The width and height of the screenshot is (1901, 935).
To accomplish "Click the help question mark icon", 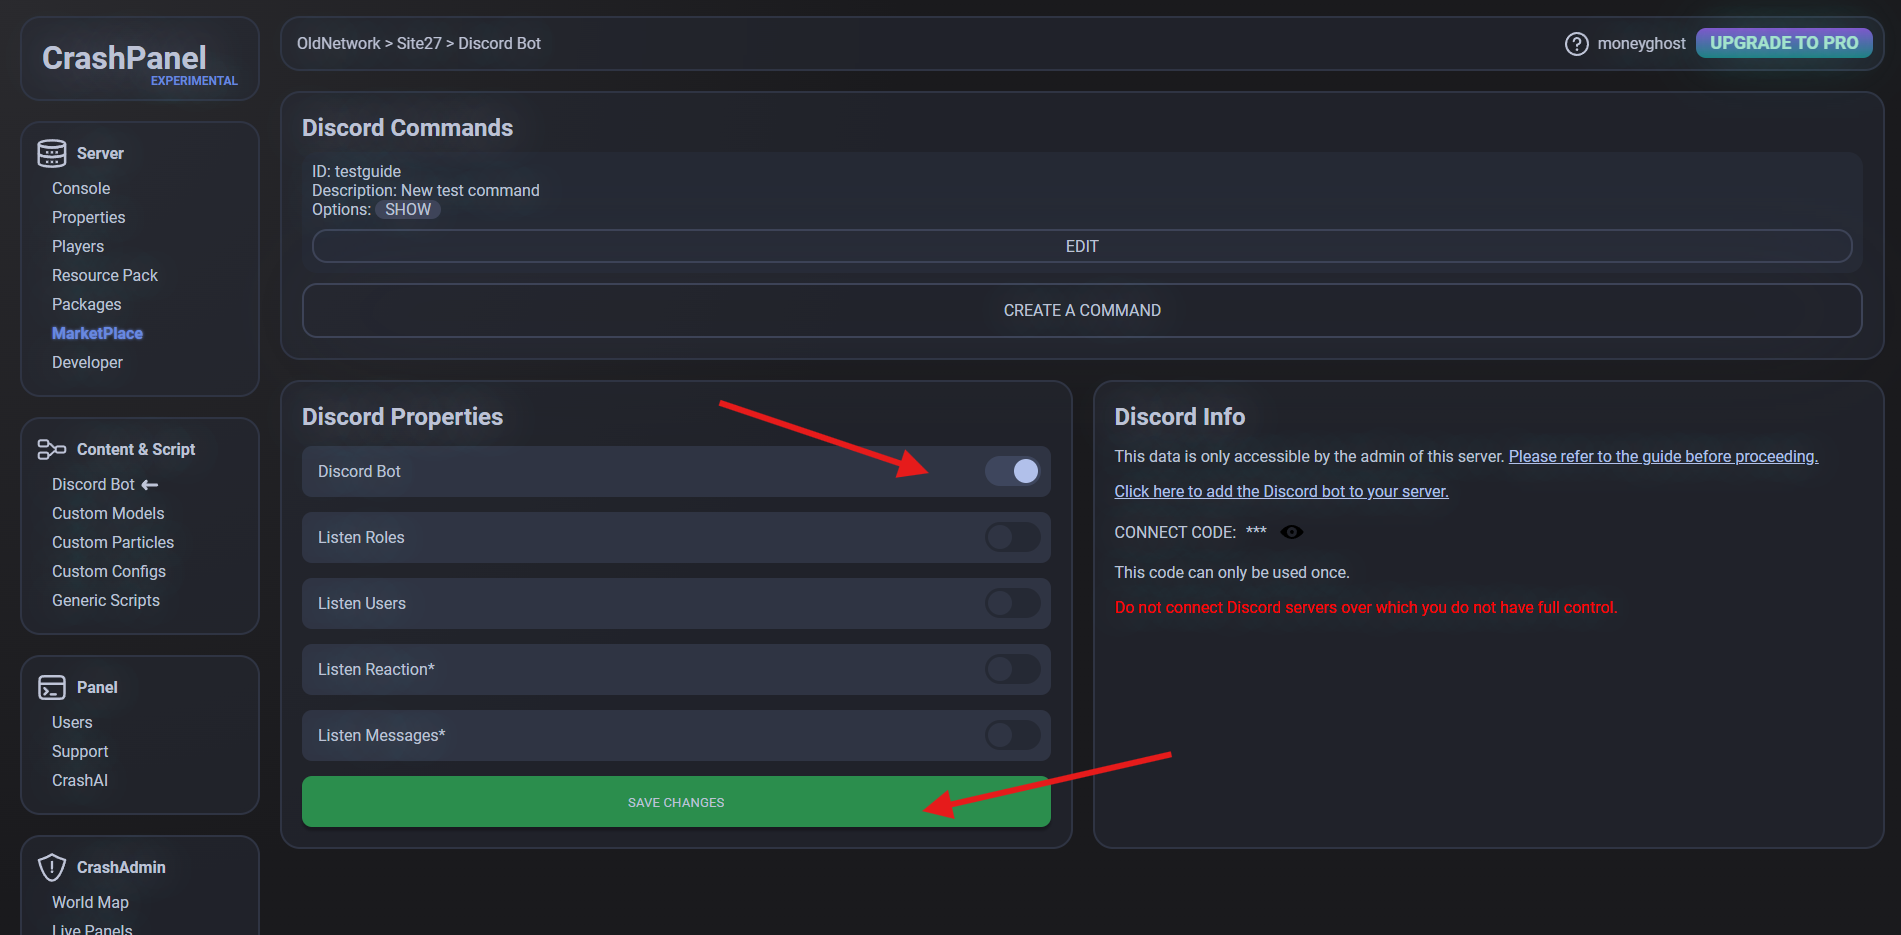I will point(1576,44).
